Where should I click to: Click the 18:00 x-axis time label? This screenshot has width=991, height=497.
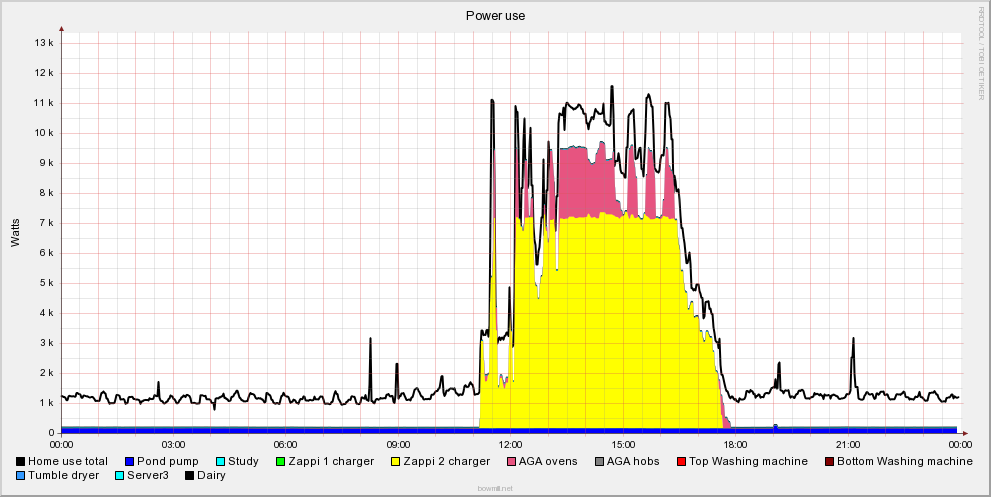pyautogui.click(x=735, y=443)
